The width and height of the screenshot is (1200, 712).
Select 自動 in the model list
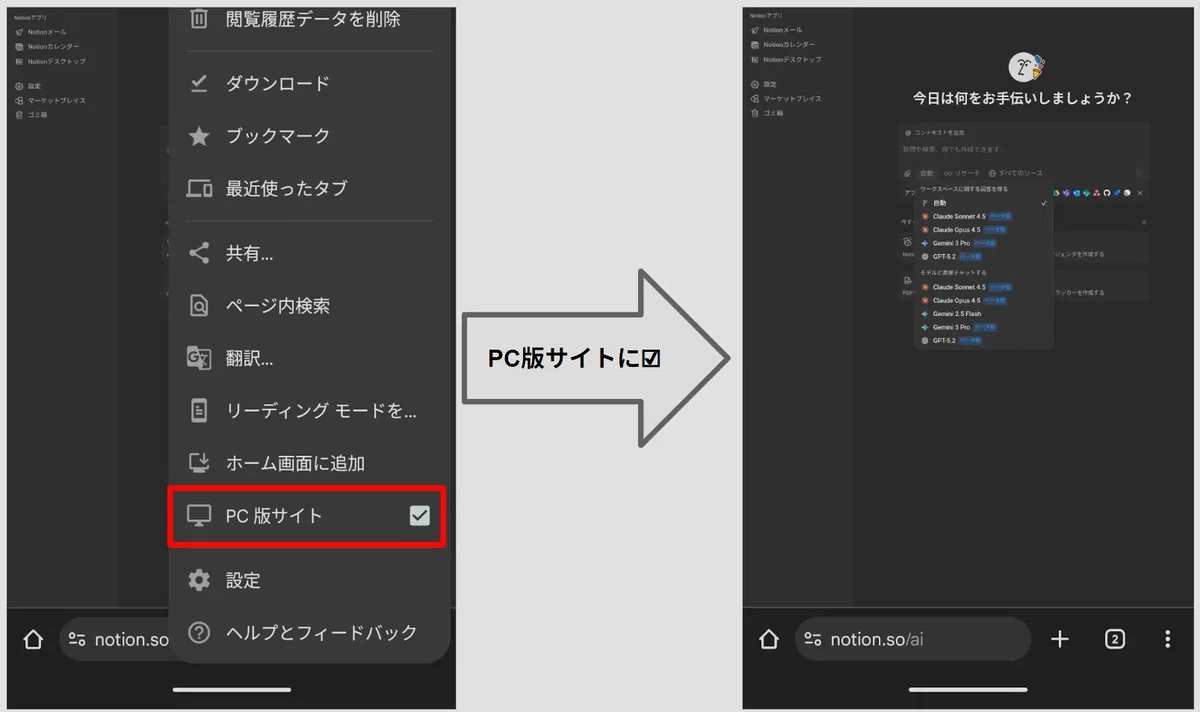pyautogui.click(x=983, y=203)
